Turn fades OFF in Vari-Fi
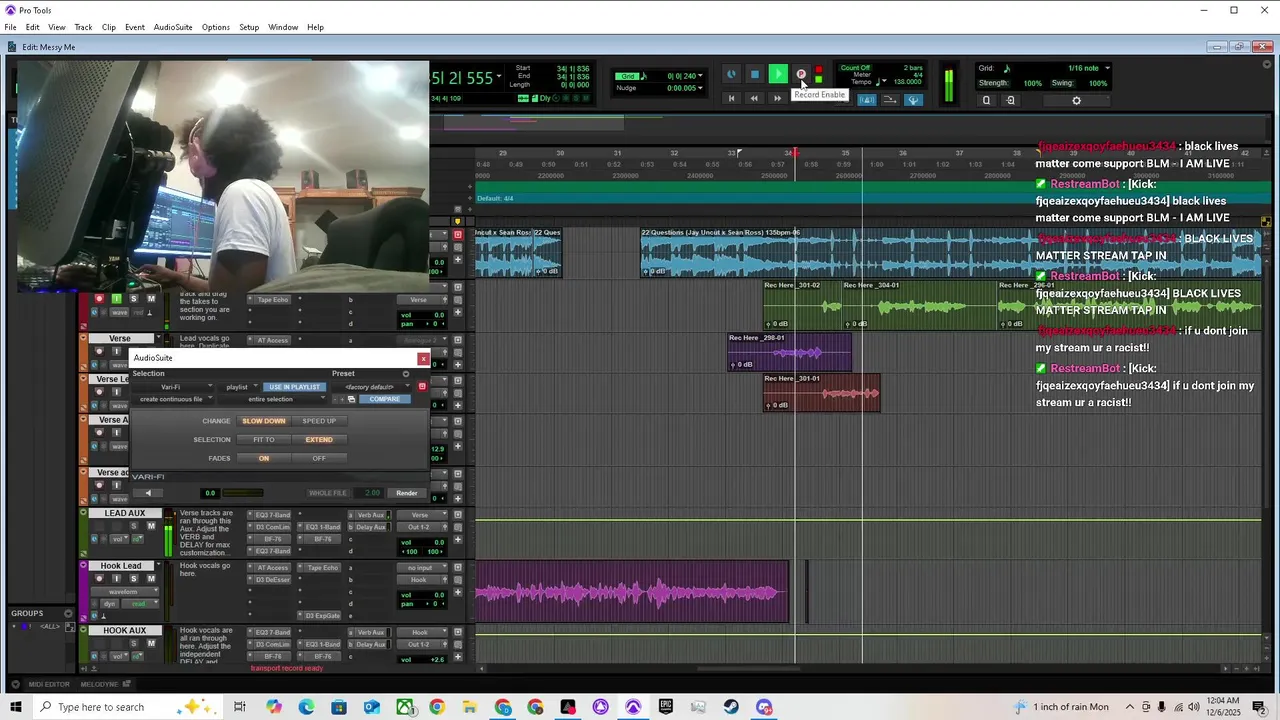 coord(319,458)
